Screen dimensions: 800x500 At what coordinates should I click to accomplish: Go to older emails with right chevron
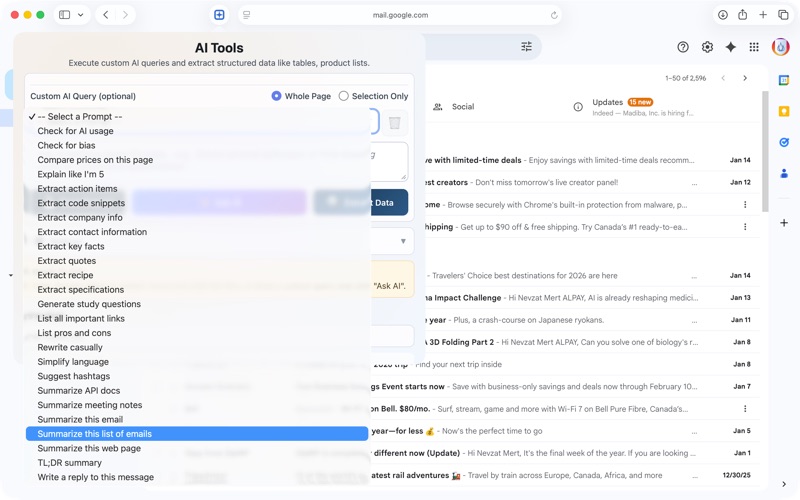[745, 78]
